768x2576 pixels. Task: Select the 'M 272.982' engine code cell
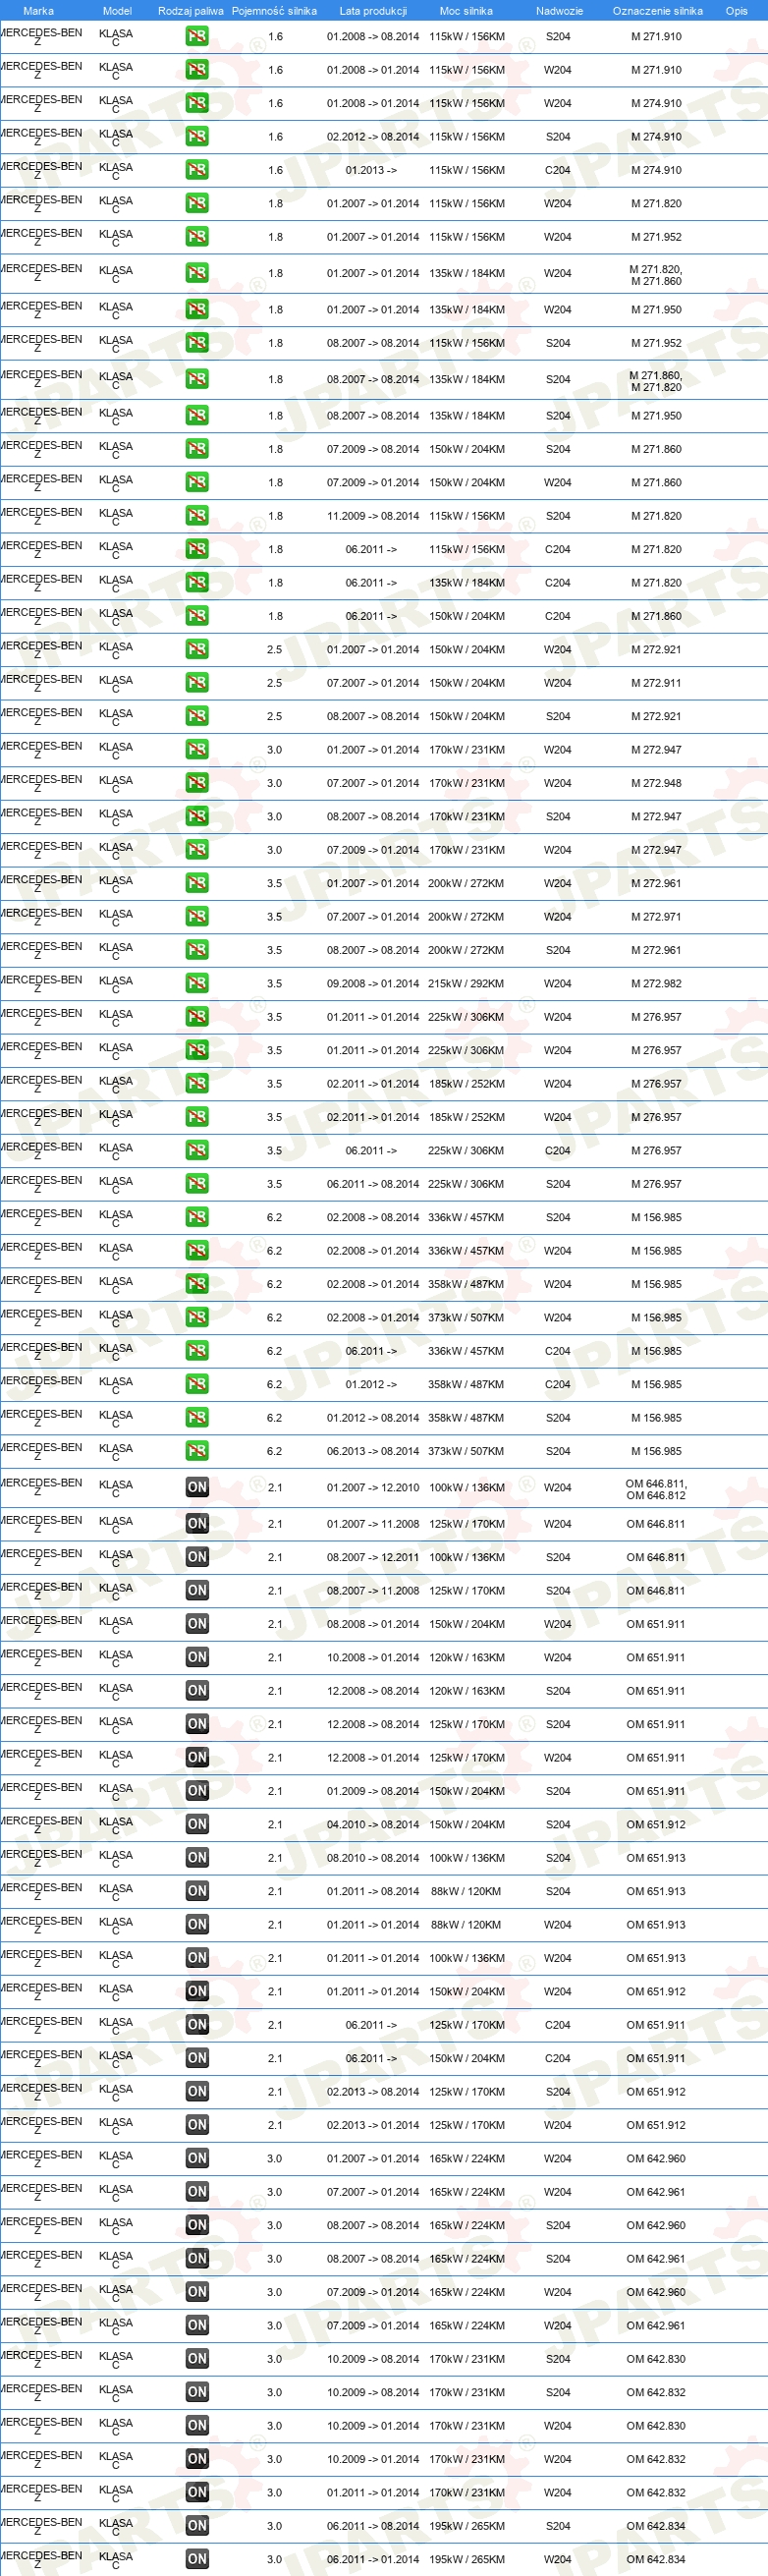(x=656, y=984)
